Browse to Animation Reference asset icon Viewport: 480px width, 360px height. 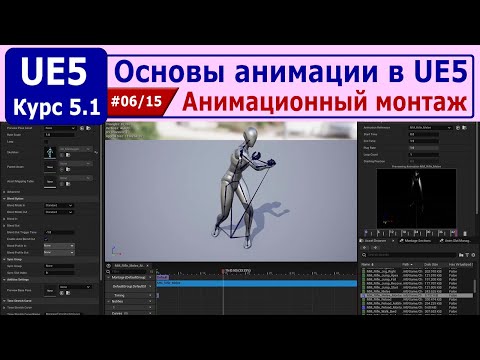click(464, 128)
